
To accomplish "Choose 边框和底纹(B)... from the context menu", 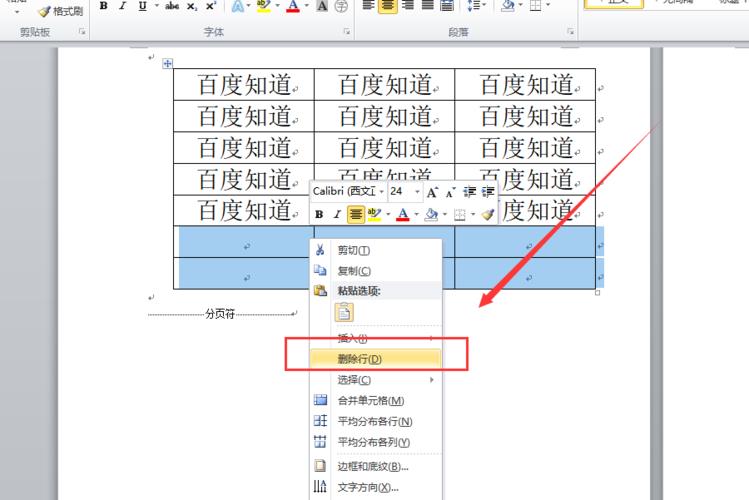I will click(375, 467).
